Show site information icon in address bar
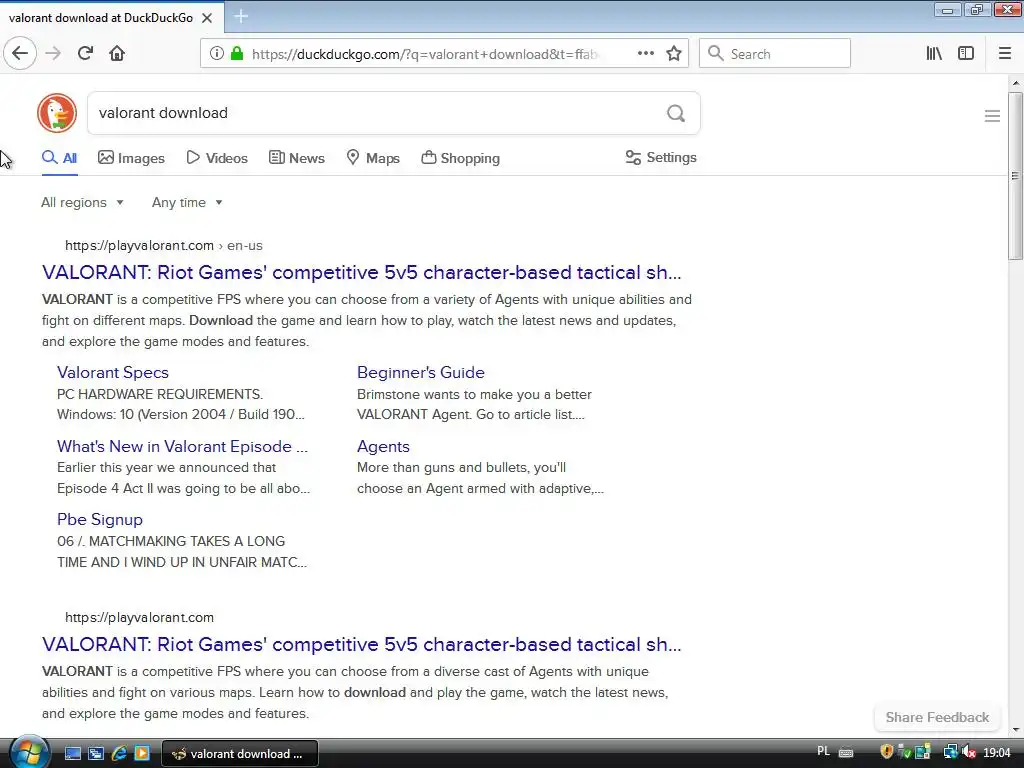 point(216,54)
